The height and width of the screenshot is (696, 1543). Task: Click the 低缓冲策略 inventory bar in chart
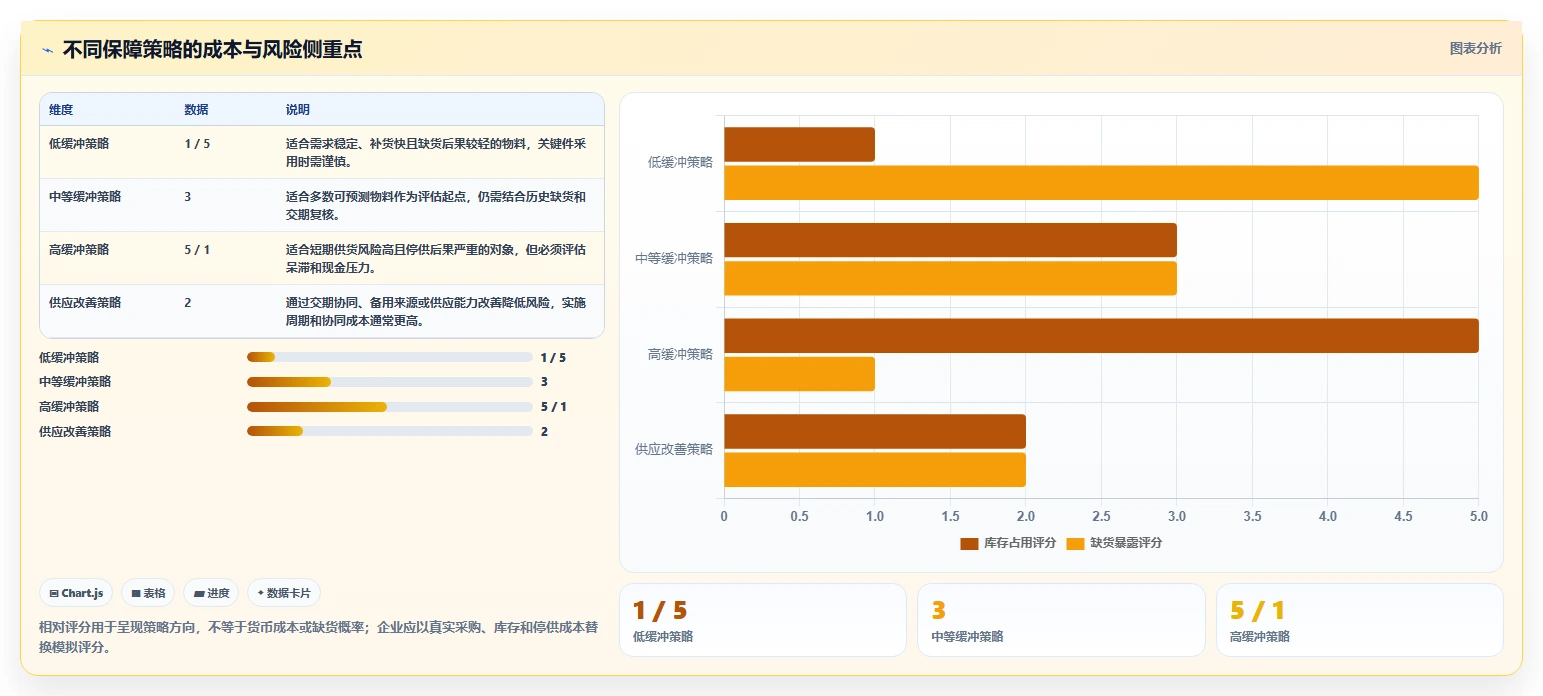[x=799, y=144]
